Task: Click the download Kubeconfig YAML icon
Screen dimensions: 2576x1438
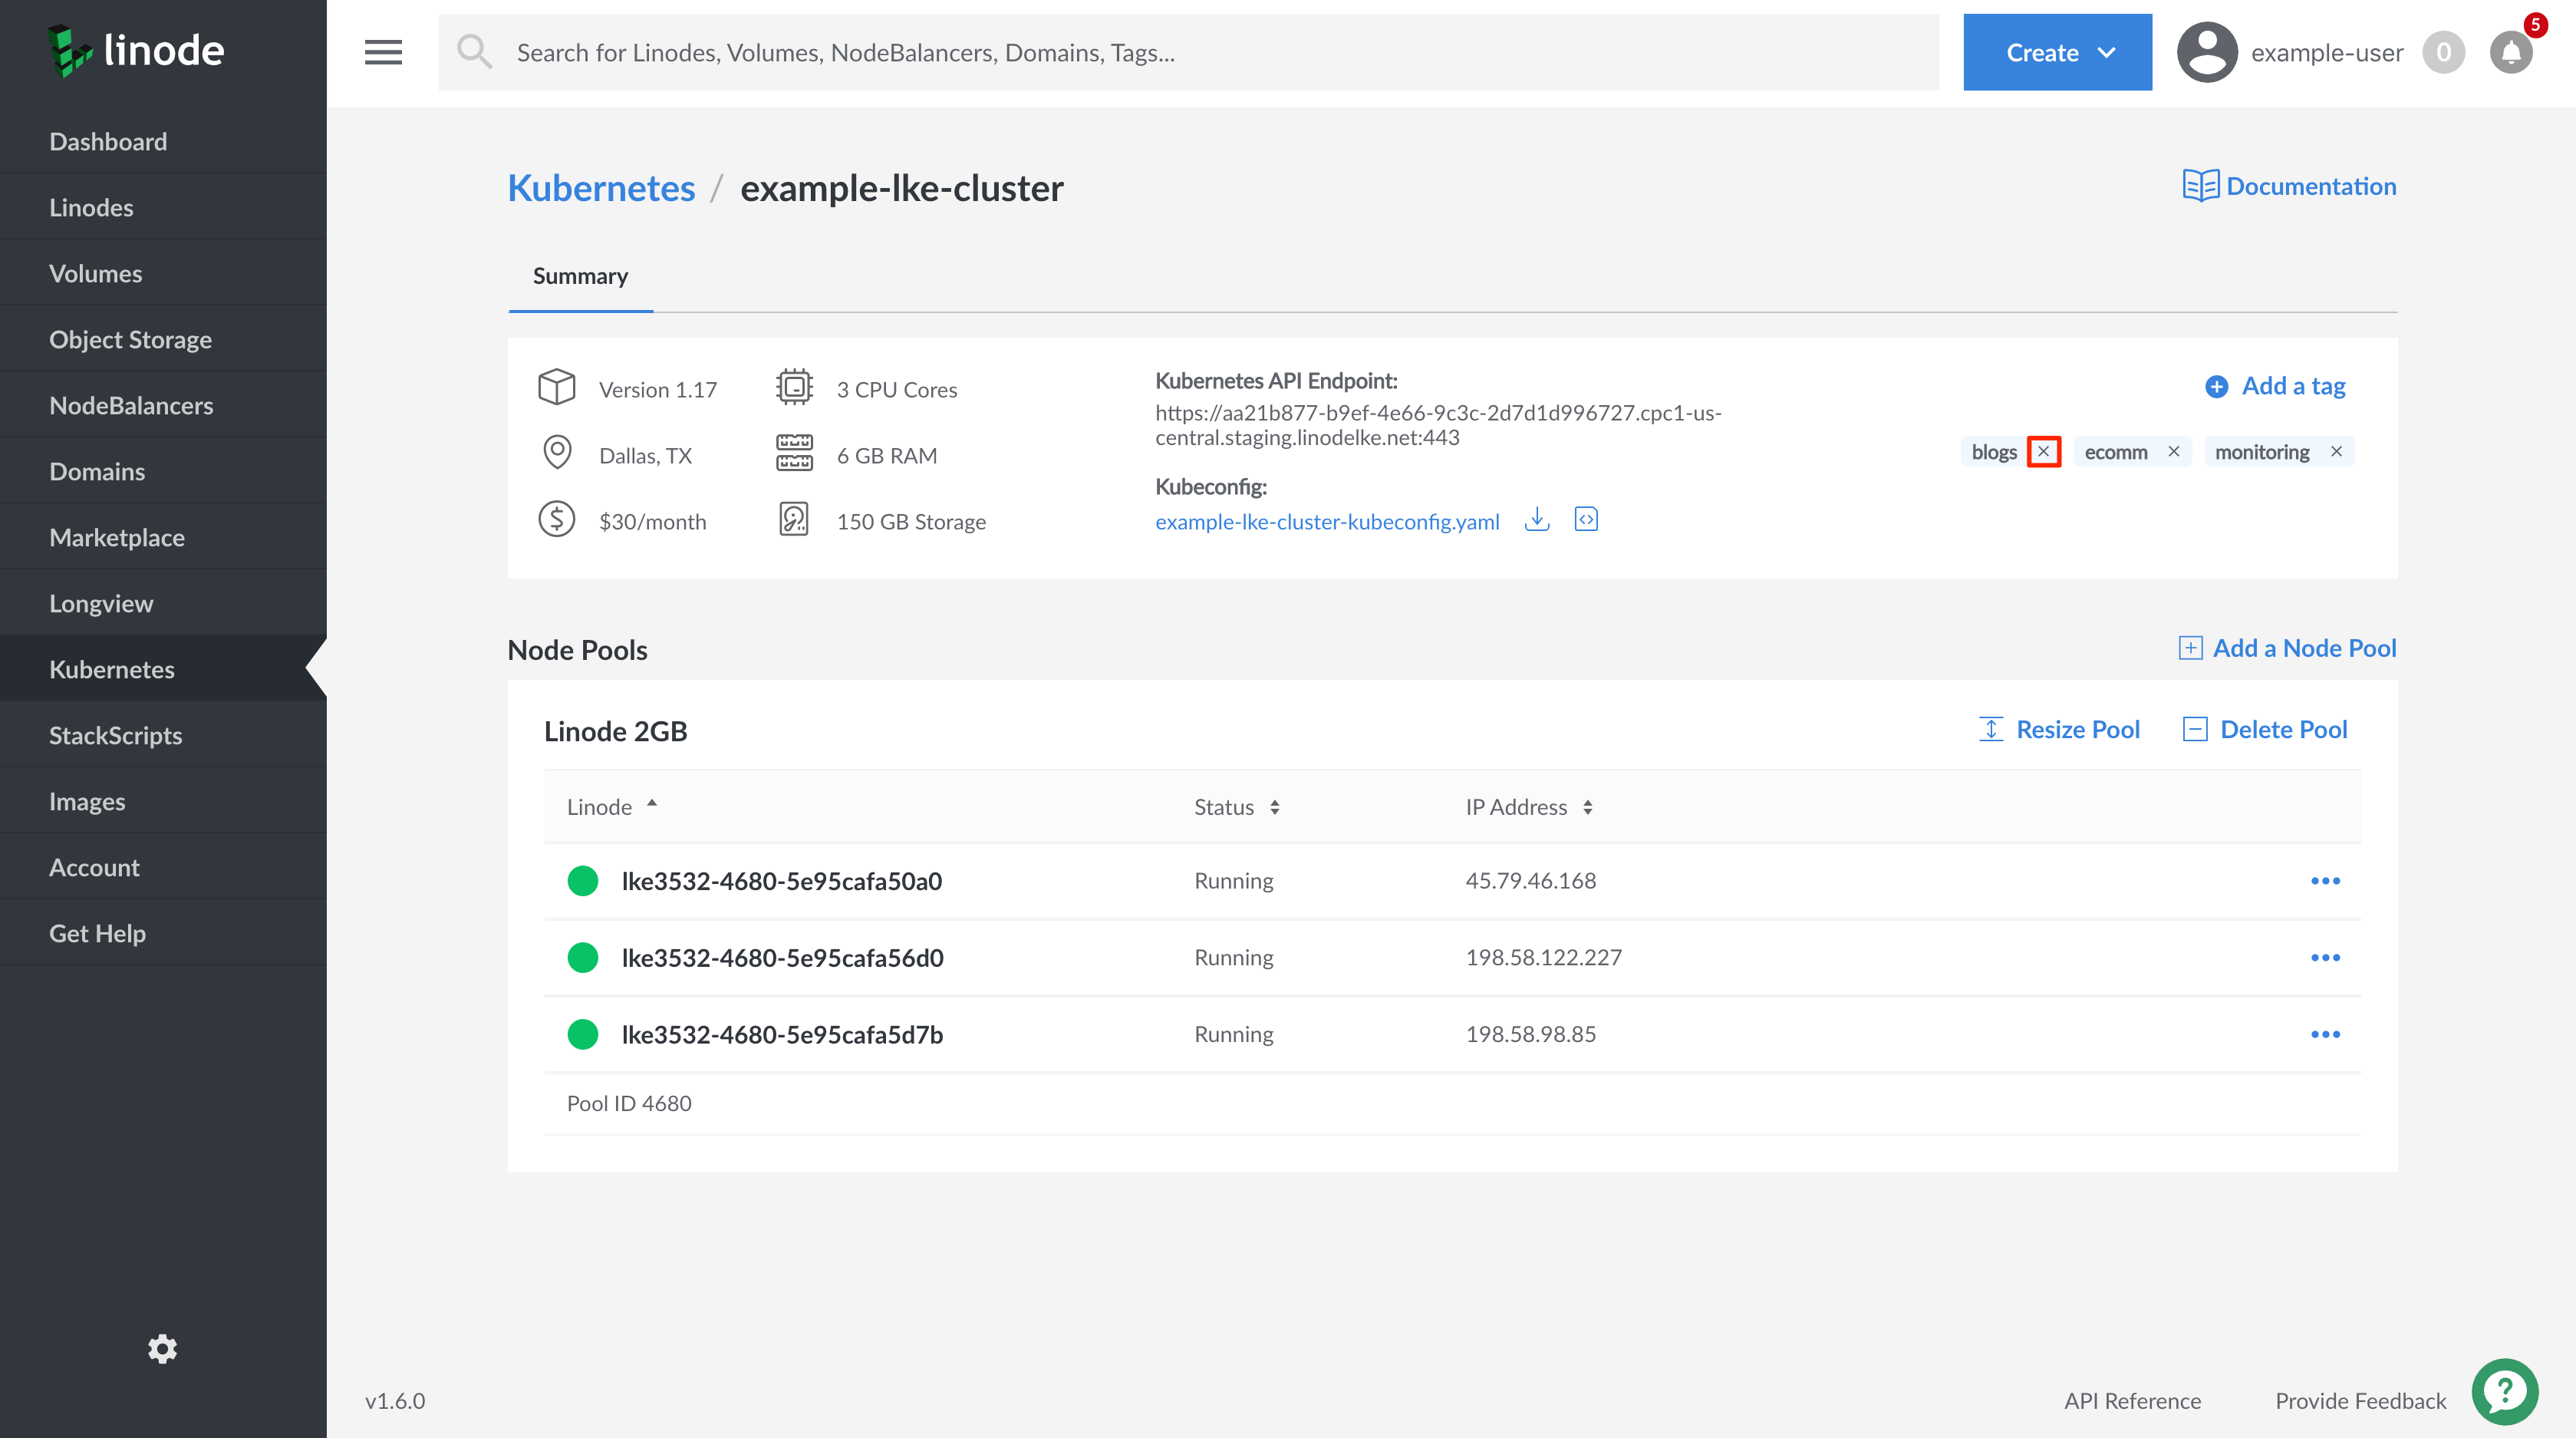Action: [x=1536, y=518]
